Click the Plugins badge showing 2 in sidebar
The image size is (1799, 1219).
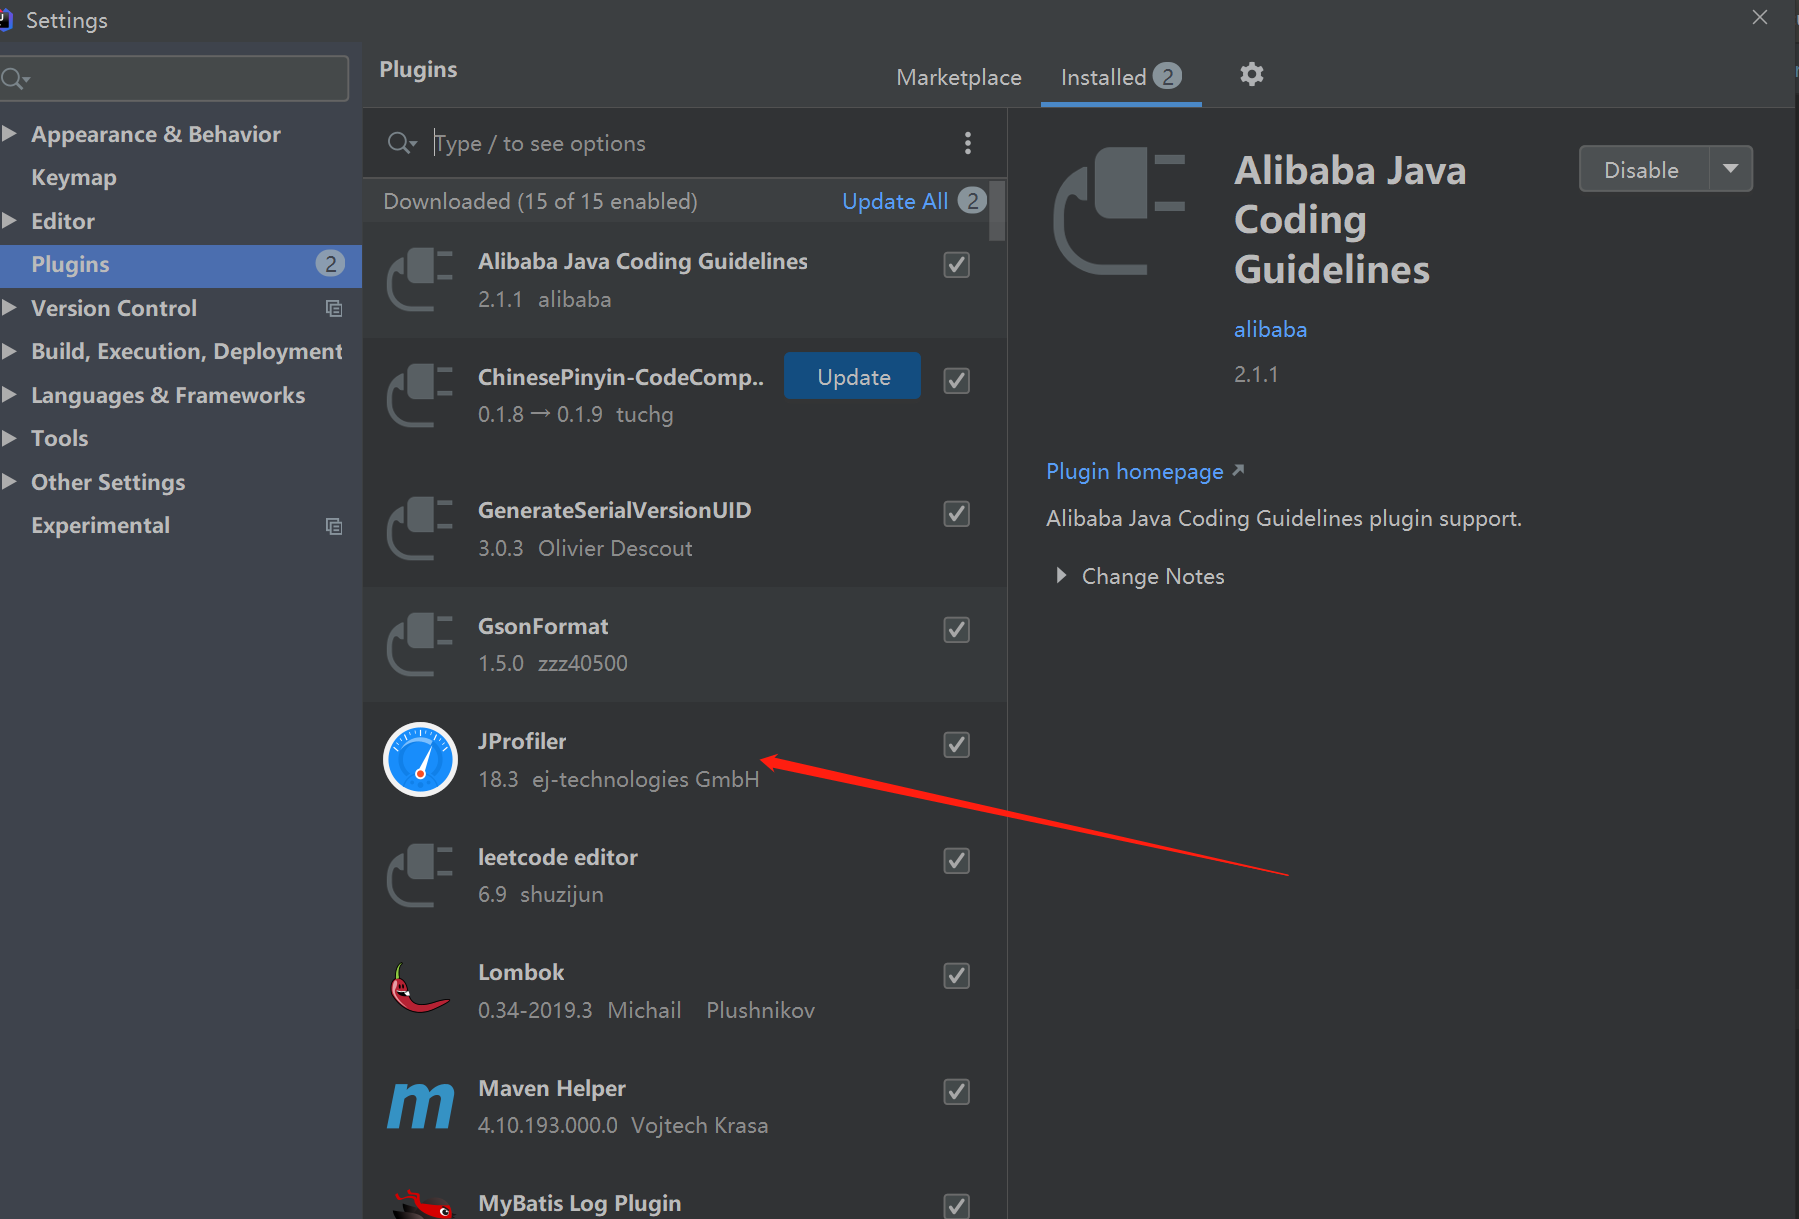[x=330, y=264]
